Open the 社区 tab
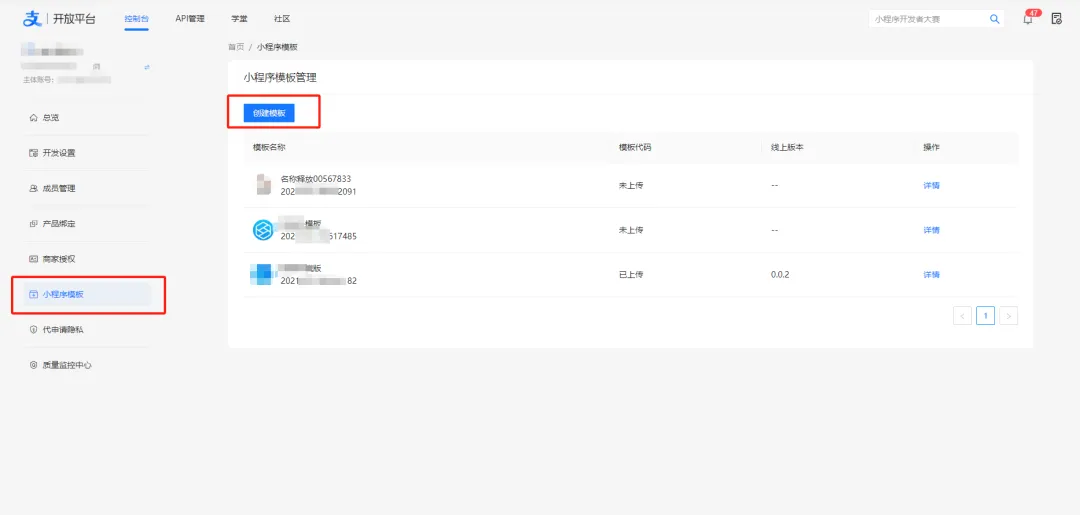 (x=282, y=19)
